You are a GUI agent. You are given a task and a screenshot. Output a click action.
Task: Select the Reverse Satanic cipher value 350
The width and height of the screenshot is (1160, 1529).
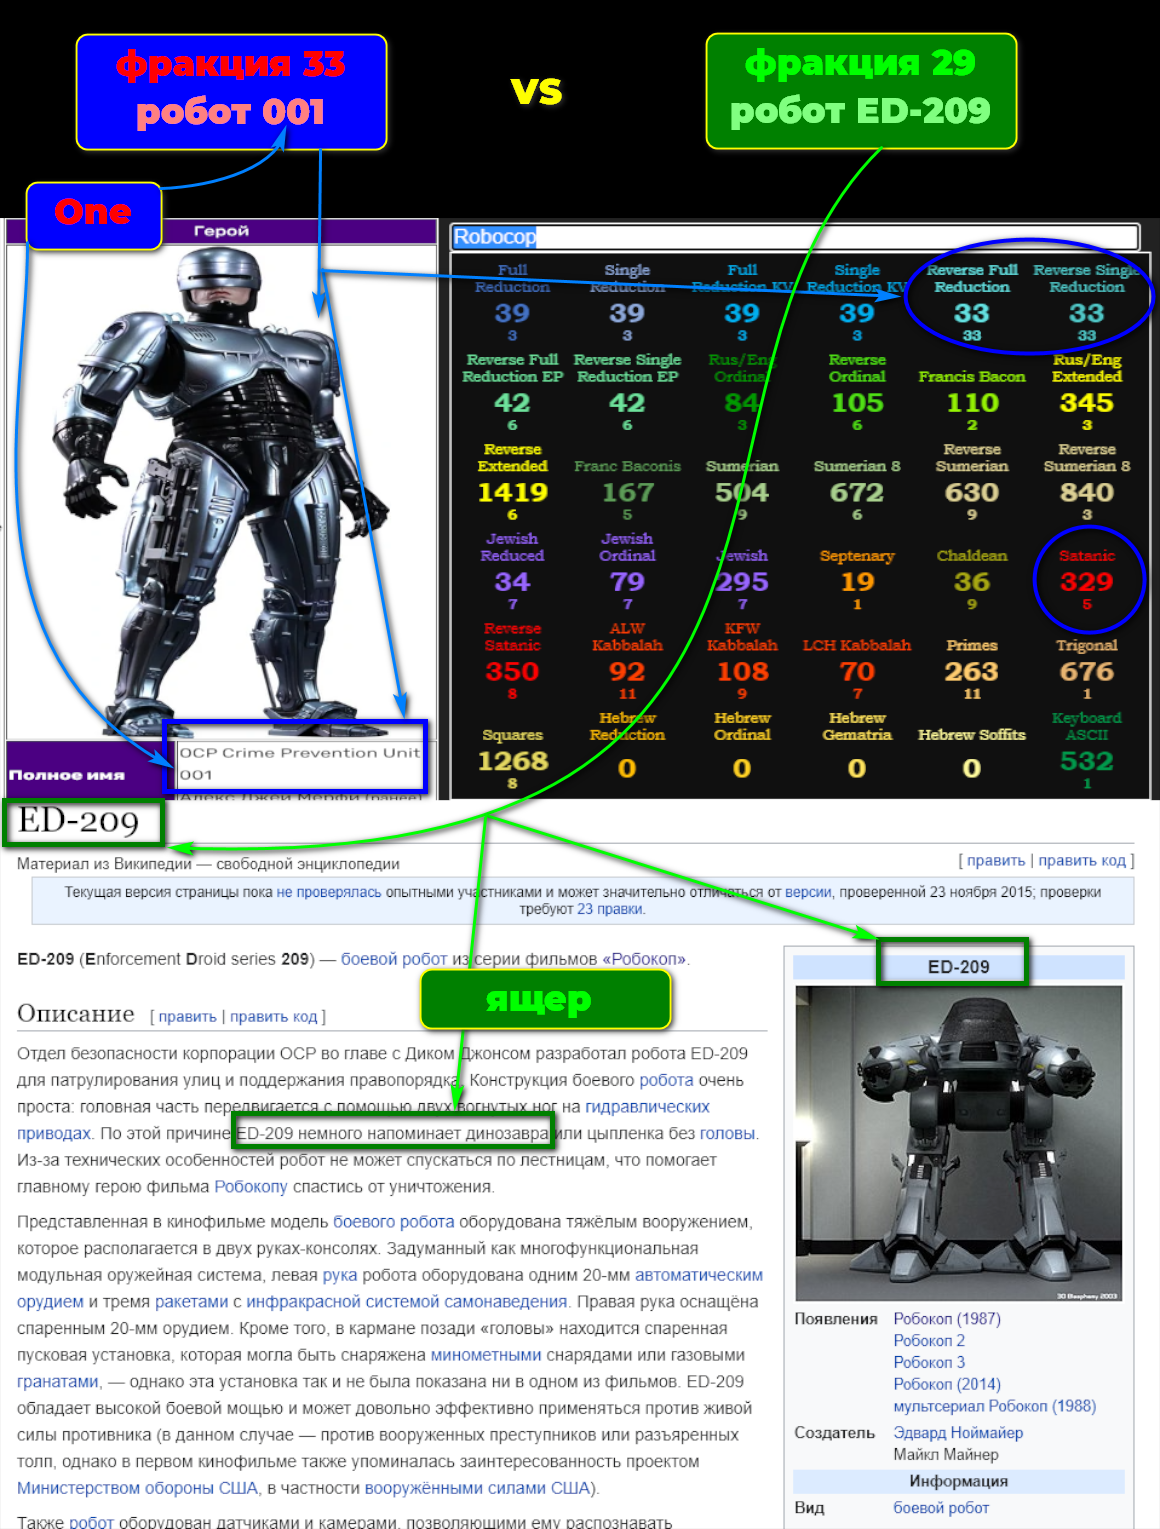(x=512, y=672)
